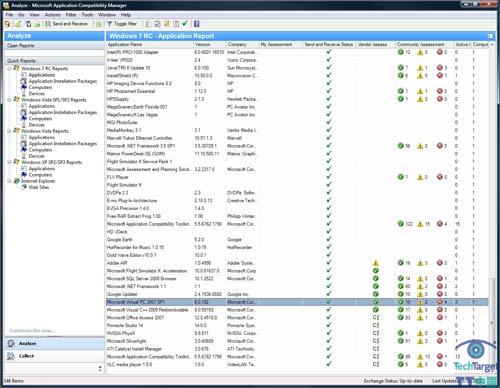This screenshot has height=388, width=500.
Task: Open Devices under Windows 7 RC Reports
Action: (x=37, y=94)
